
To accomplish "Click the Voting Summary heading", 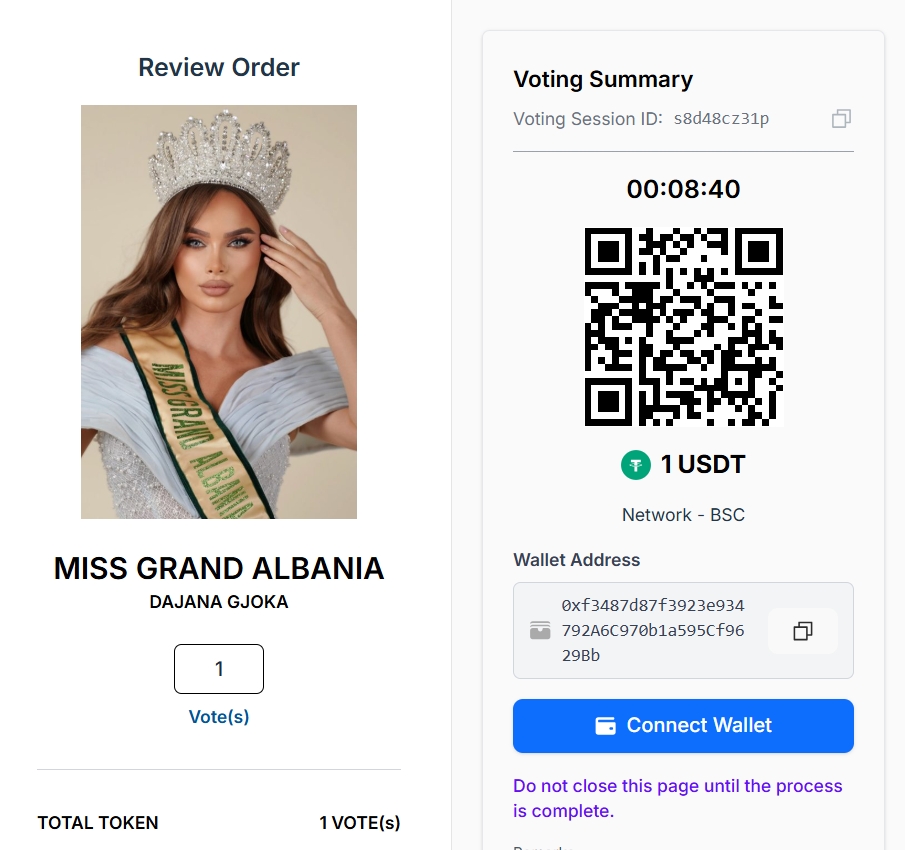I will pos(603,80).
